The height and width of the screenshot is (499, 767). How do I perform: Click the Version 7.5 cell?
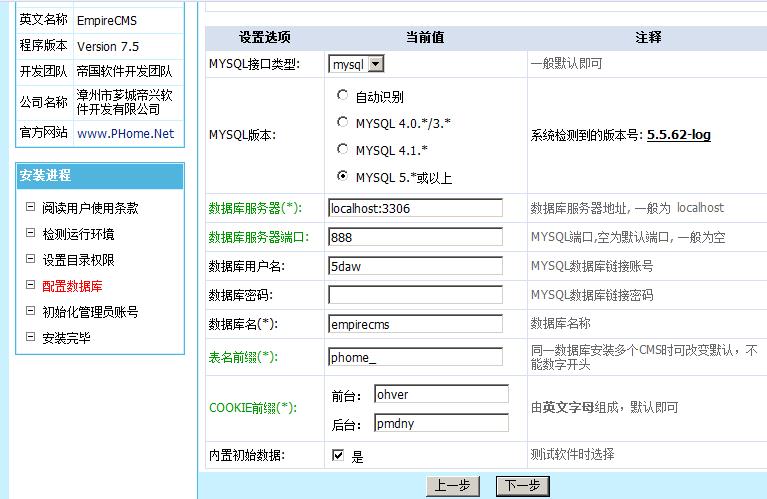(x=129, y=46)
